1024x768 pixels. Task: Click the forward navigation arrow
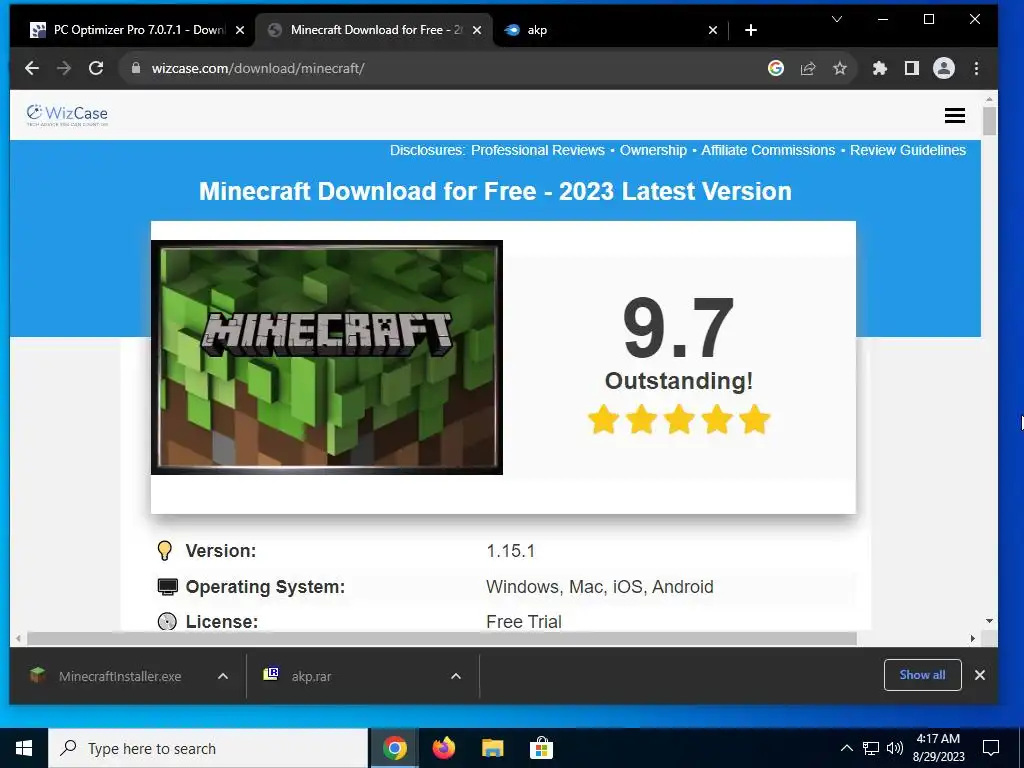tap(64, 68)
